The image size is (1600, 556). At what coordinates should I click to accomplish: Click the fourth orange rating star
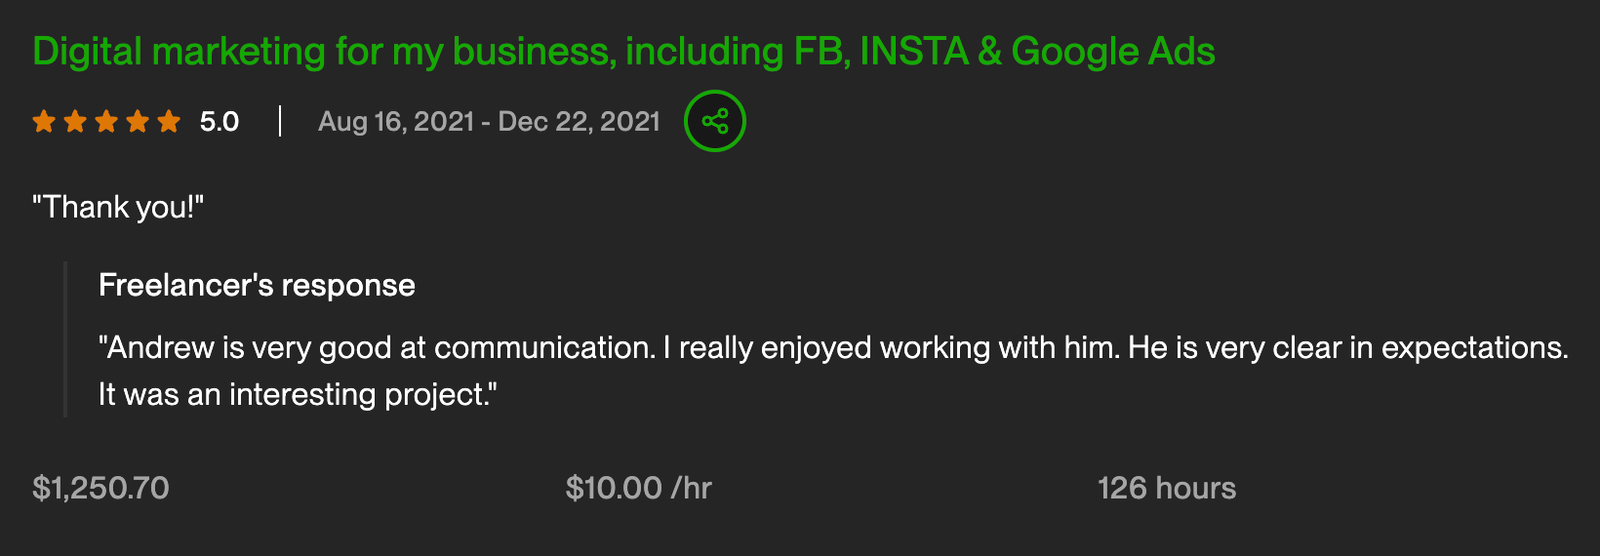(138, 122)
